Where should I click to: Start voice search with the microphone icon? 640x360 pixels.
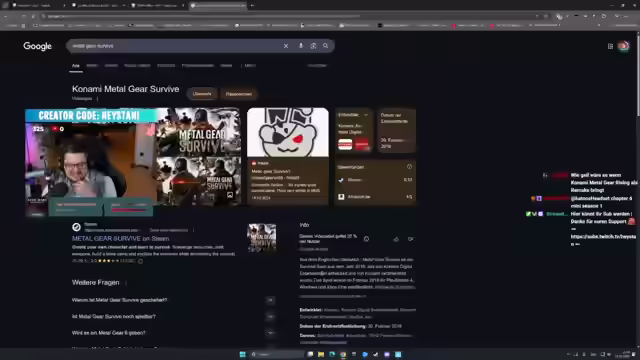point(301,46)
